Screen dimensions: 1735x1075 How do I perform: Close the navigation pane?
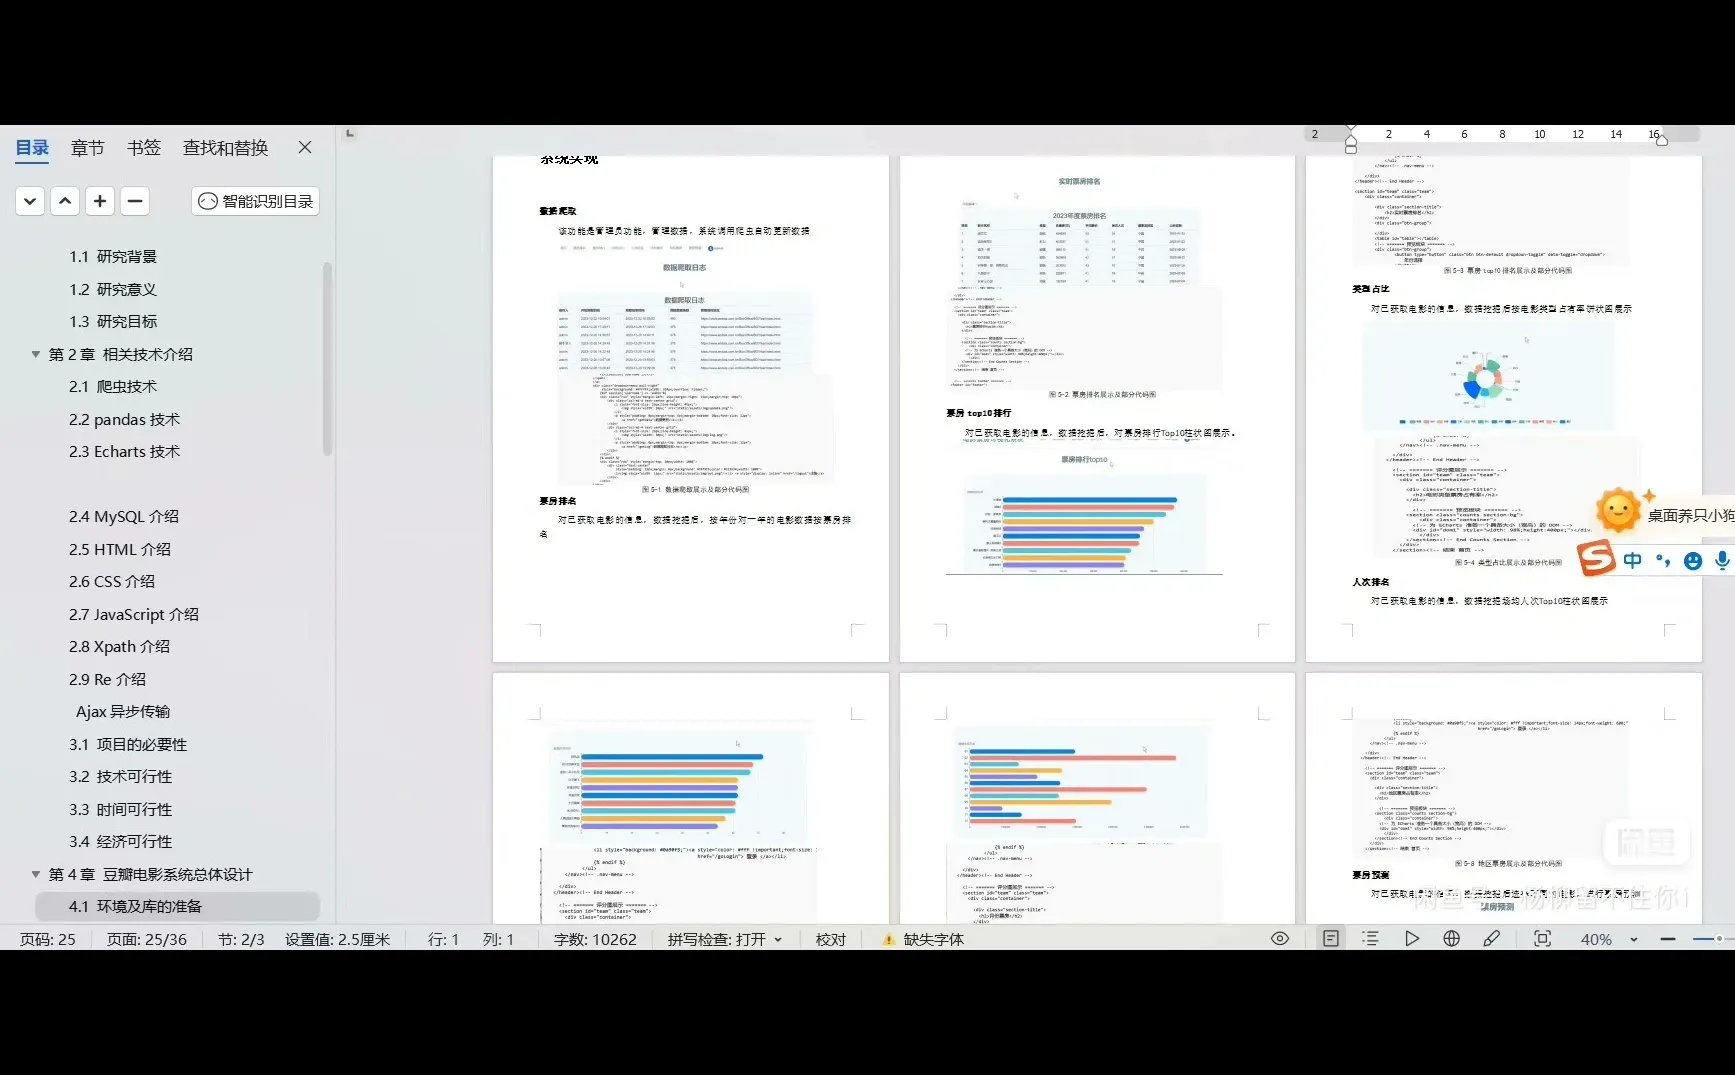tap(305, 147)
